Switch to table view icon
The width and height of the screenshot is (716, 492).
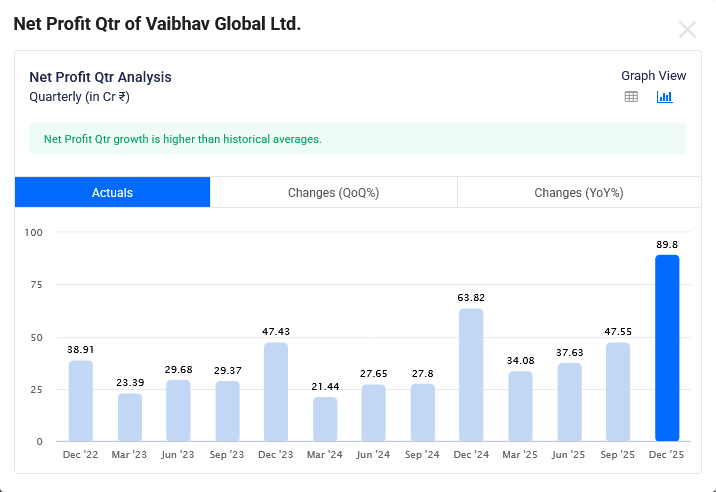point(631,97)
